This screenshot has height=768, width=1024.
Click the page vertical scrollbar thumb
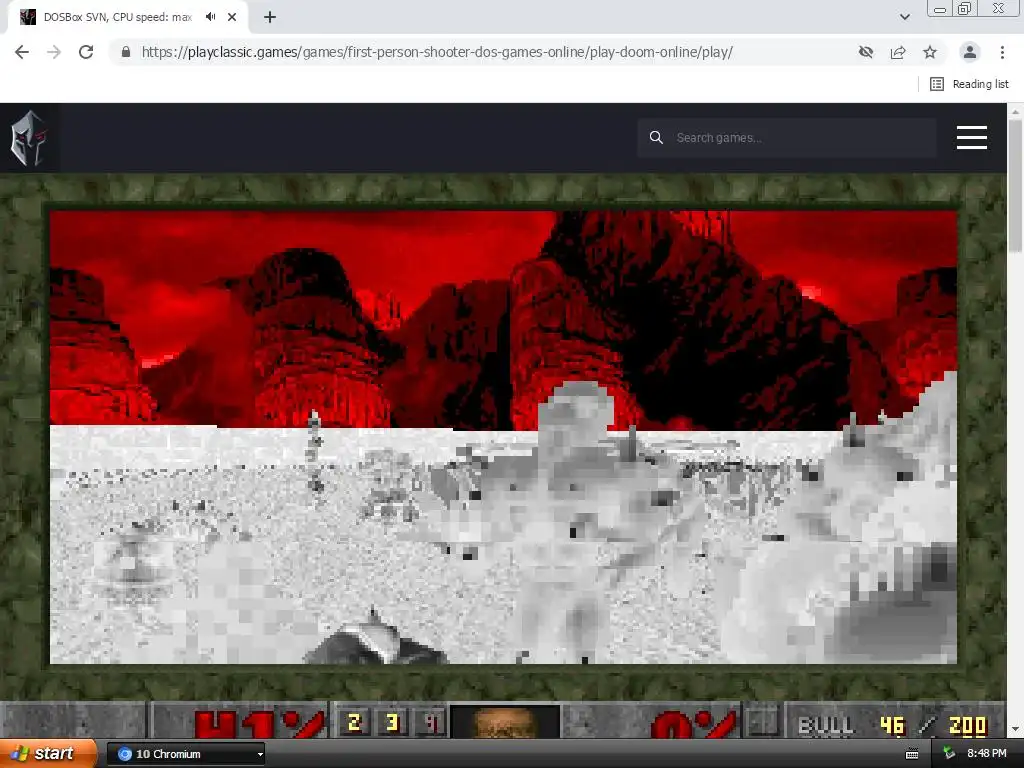(1016, 186)
